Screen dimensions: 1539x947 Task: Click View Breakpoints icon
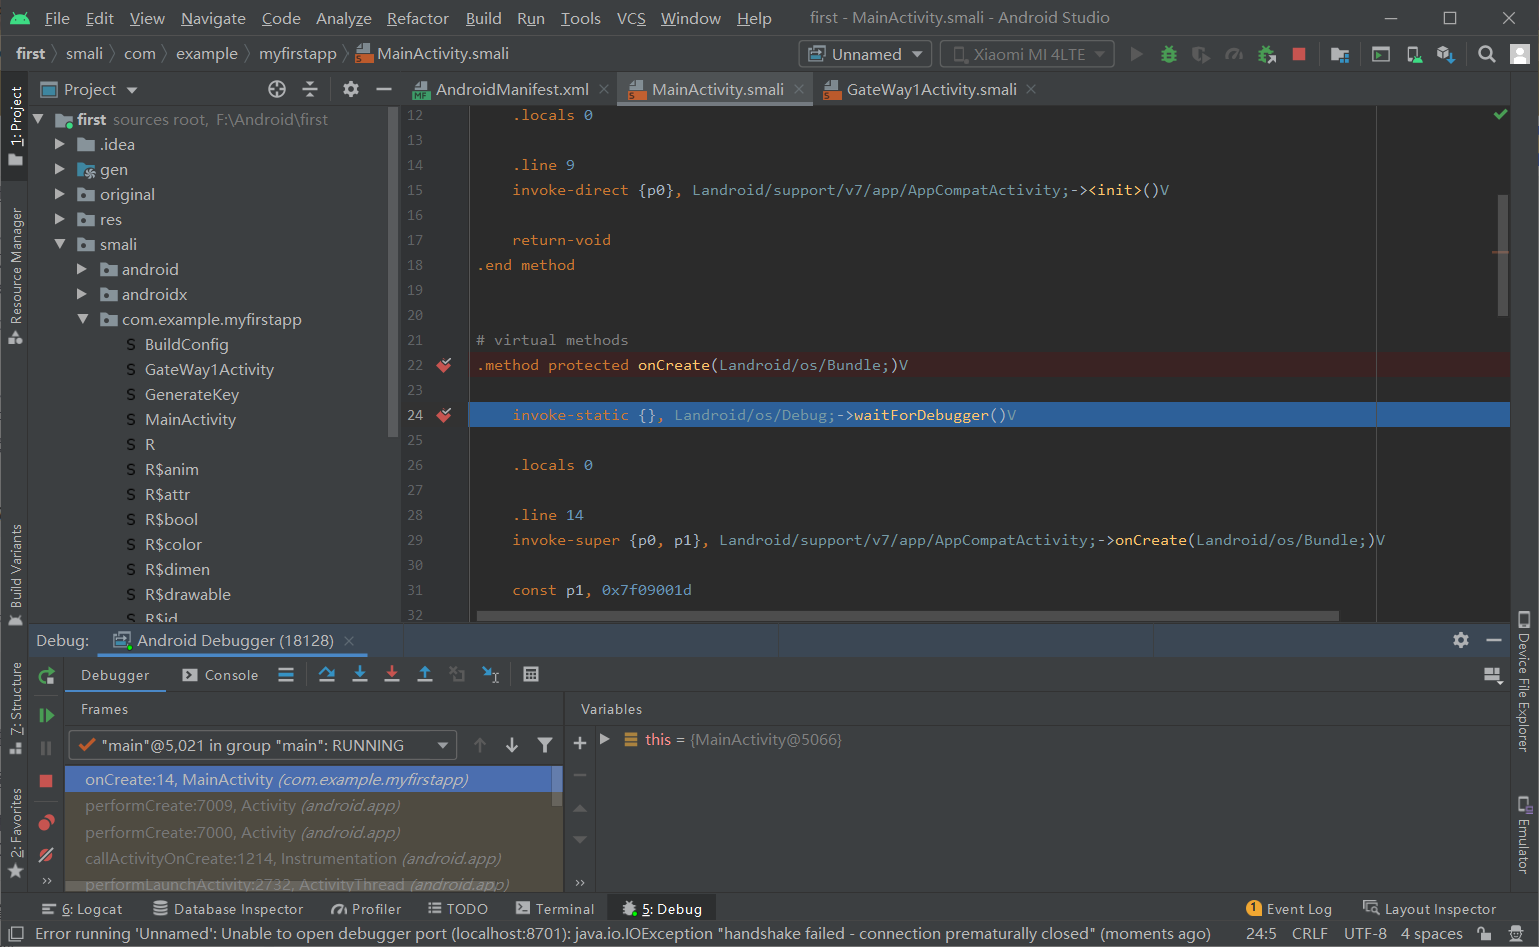point(46,823)
